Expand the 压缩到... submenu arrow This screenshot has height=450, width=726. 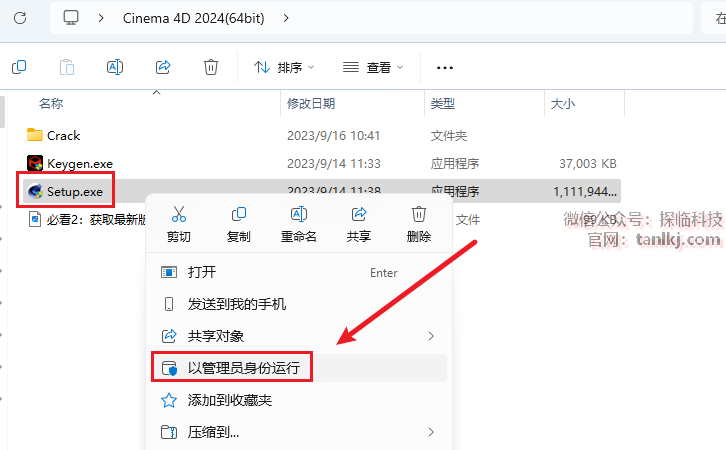(x=431, y=432)
